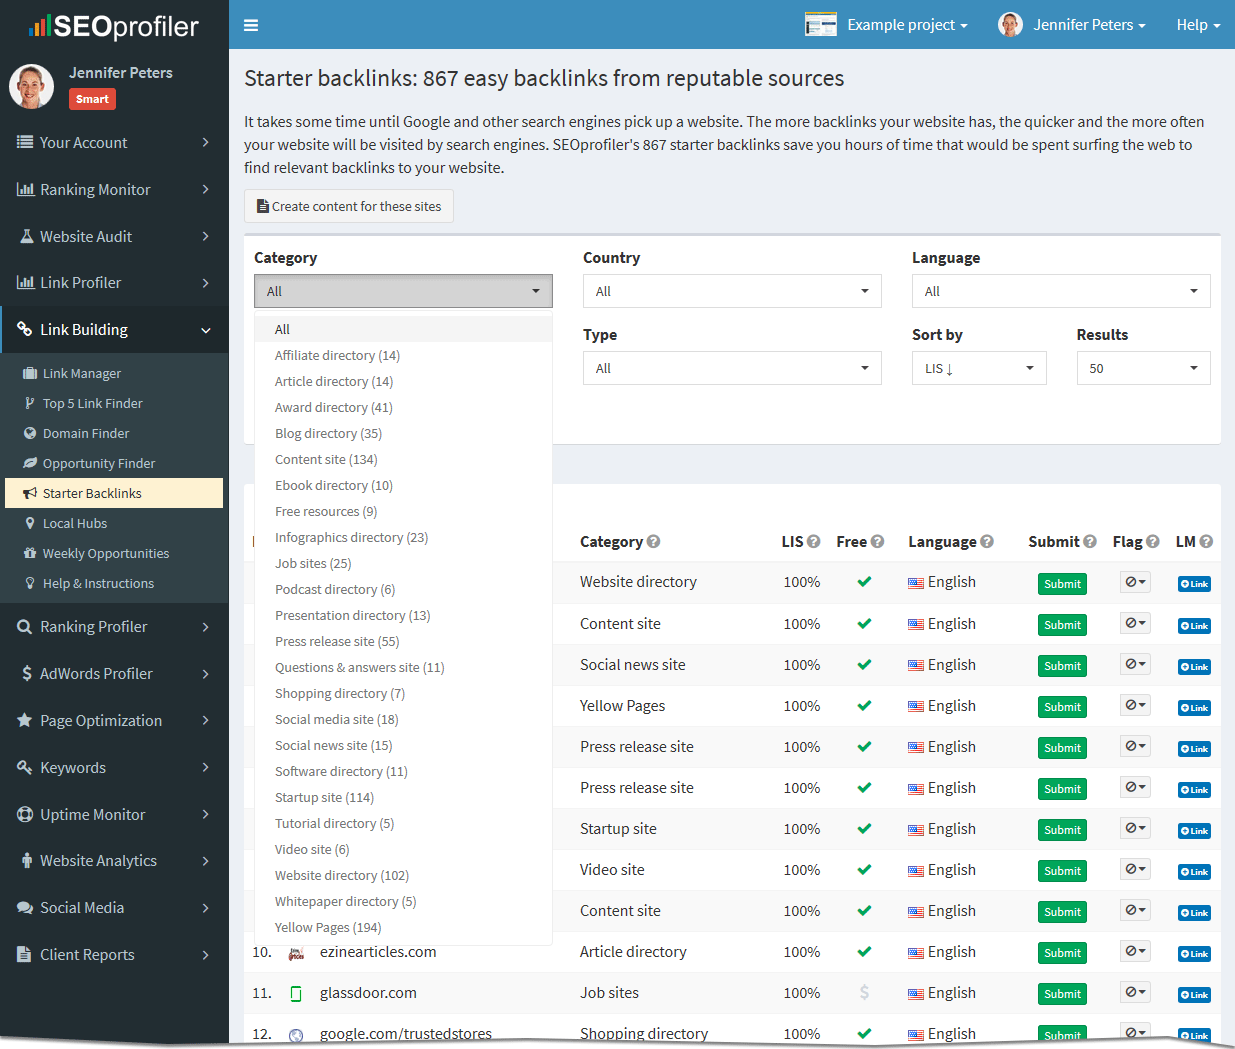Click Link icon in Job sites row
Viewport: 1235px width, 1049px height.
1194,995
